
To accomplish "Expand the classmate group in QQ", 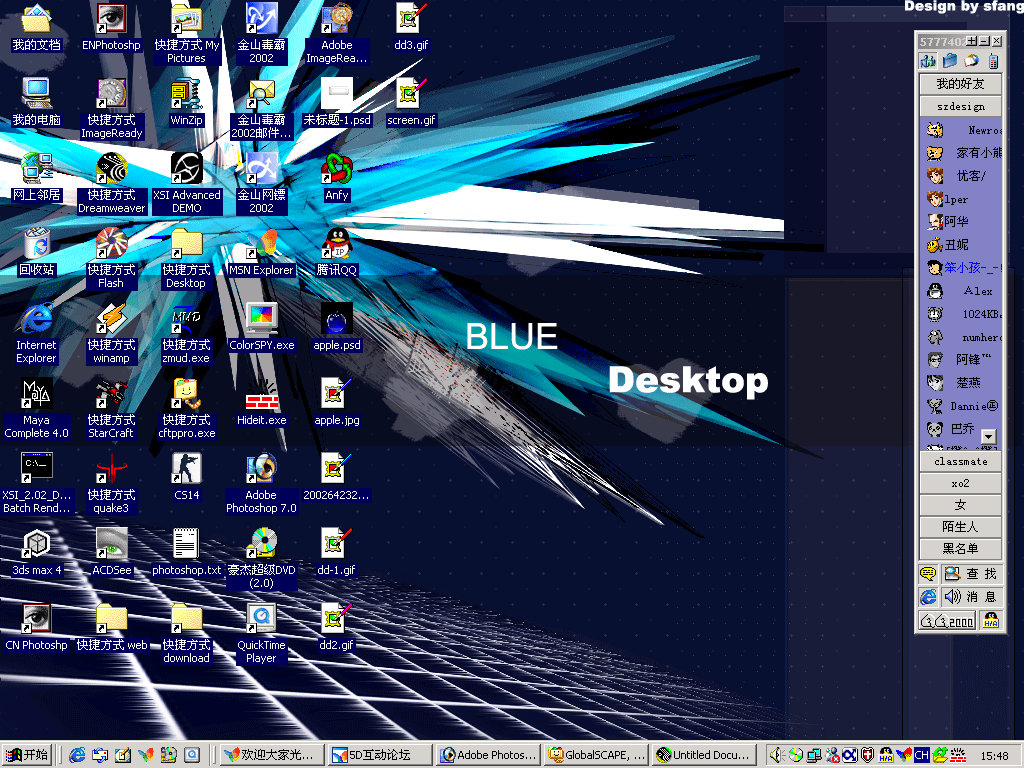I will 960,461.
